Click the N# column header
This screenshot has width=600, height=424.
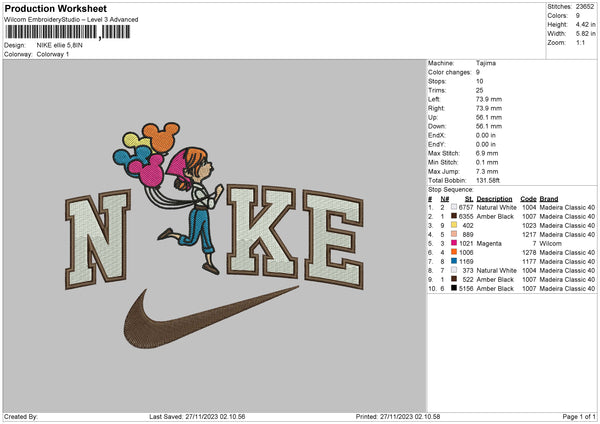(444, 199)
